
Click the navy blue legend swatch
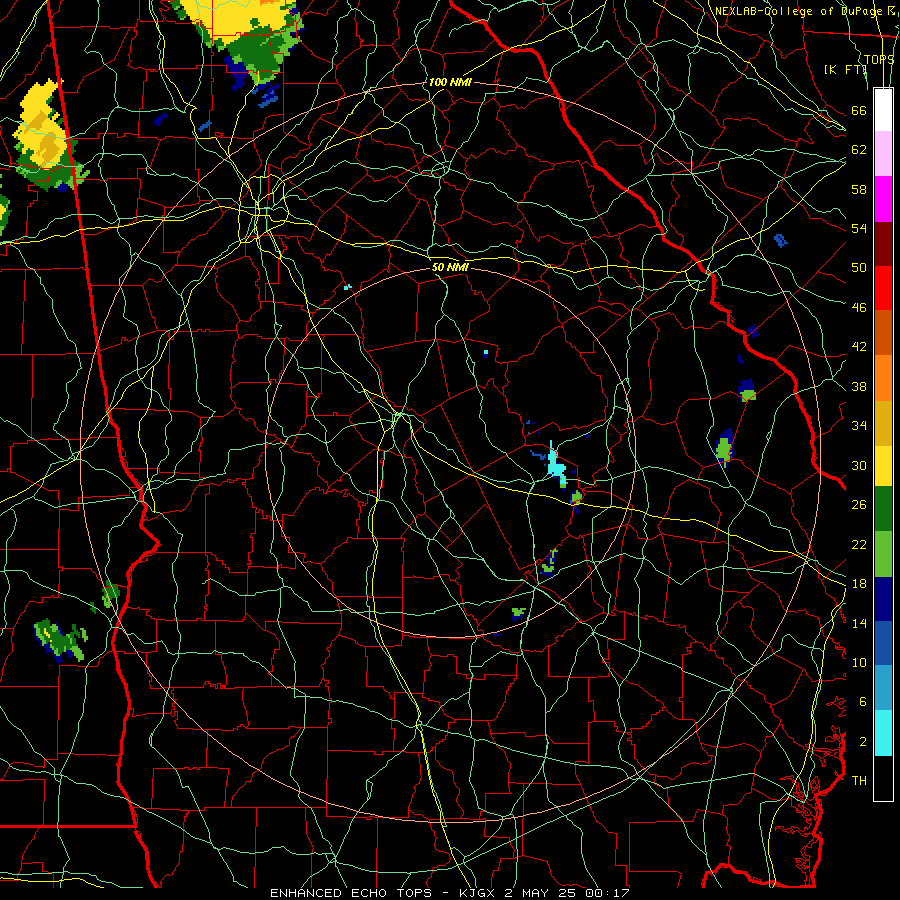[x=883, y=599]
